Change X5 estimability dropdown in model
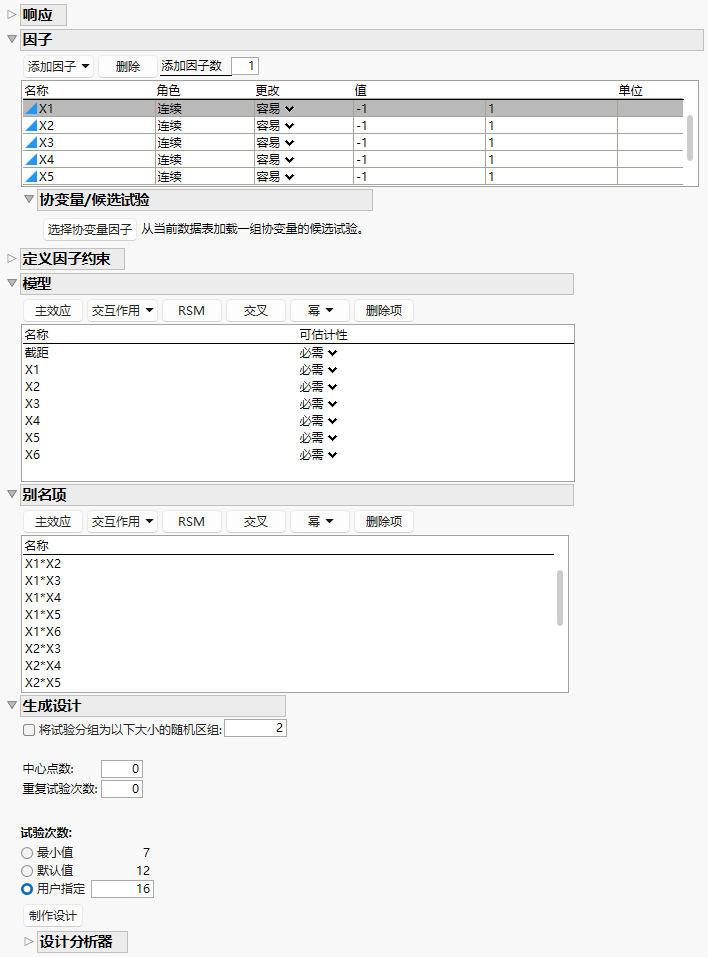708x957 pixels. pos(318,438)
